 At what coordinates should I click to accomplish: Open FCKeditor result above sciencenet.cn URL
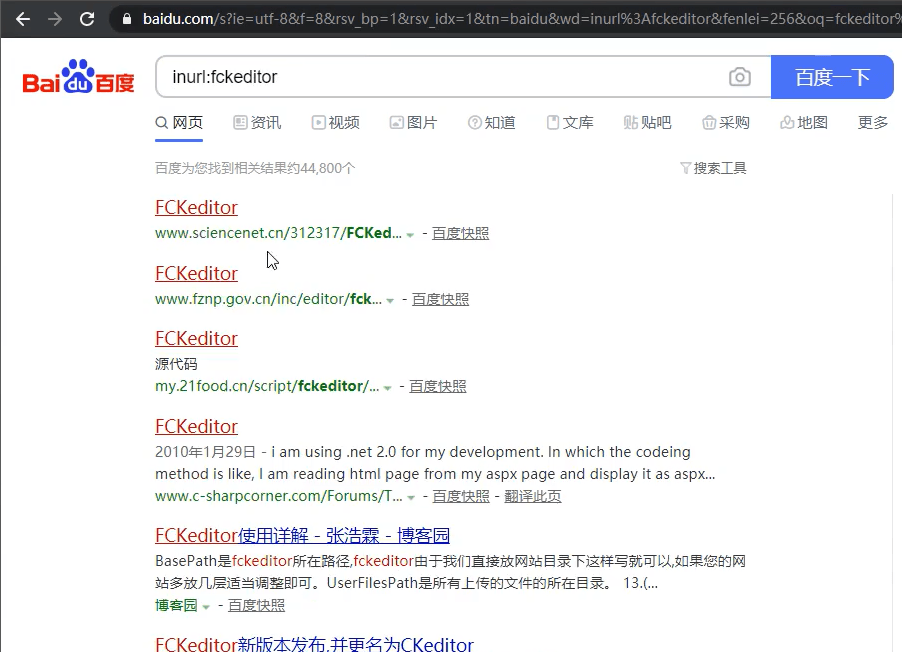point(196,208)
